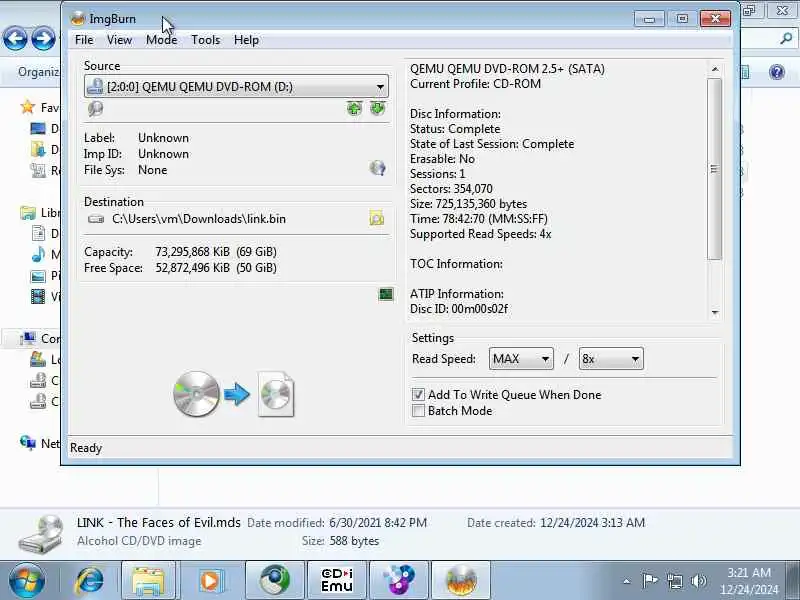Open the Tools menu
Image resolution: width=800 pixels, height=600 pixels.
[x=206, y=40]
